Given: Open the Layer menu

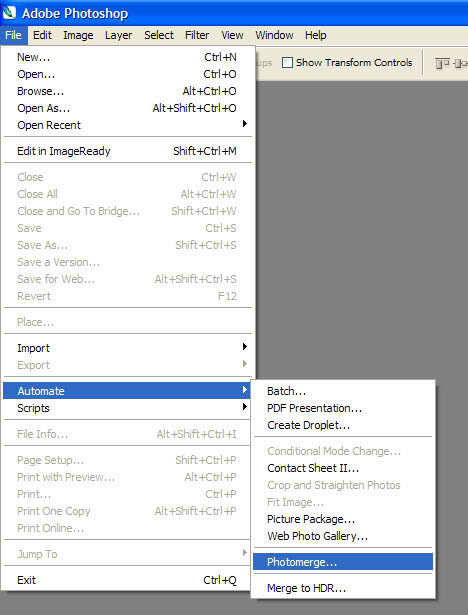Looking at the screenshot, I should click(x=118, y=35).
